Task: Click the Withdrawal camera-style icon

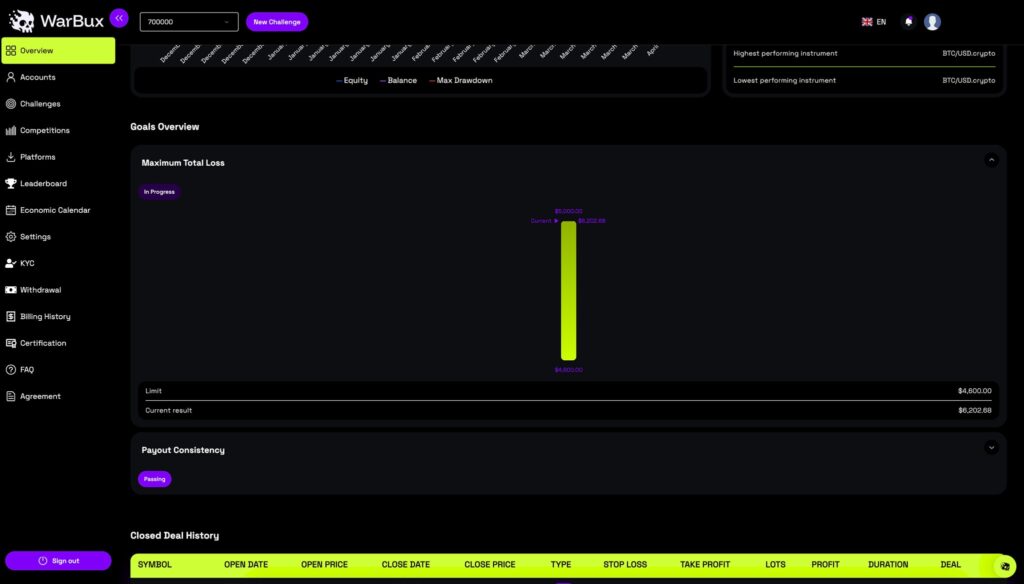Action: point(10,290)
